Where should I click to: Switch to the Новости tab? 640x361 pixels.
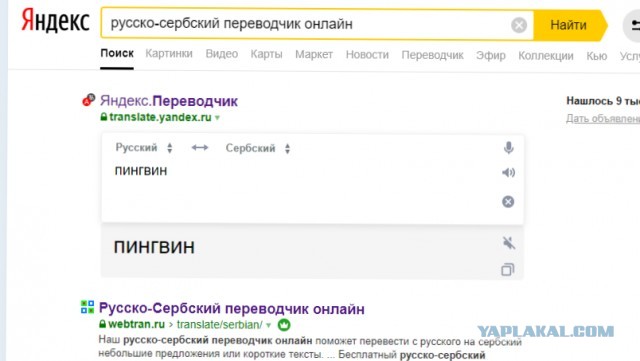point(367,54)
